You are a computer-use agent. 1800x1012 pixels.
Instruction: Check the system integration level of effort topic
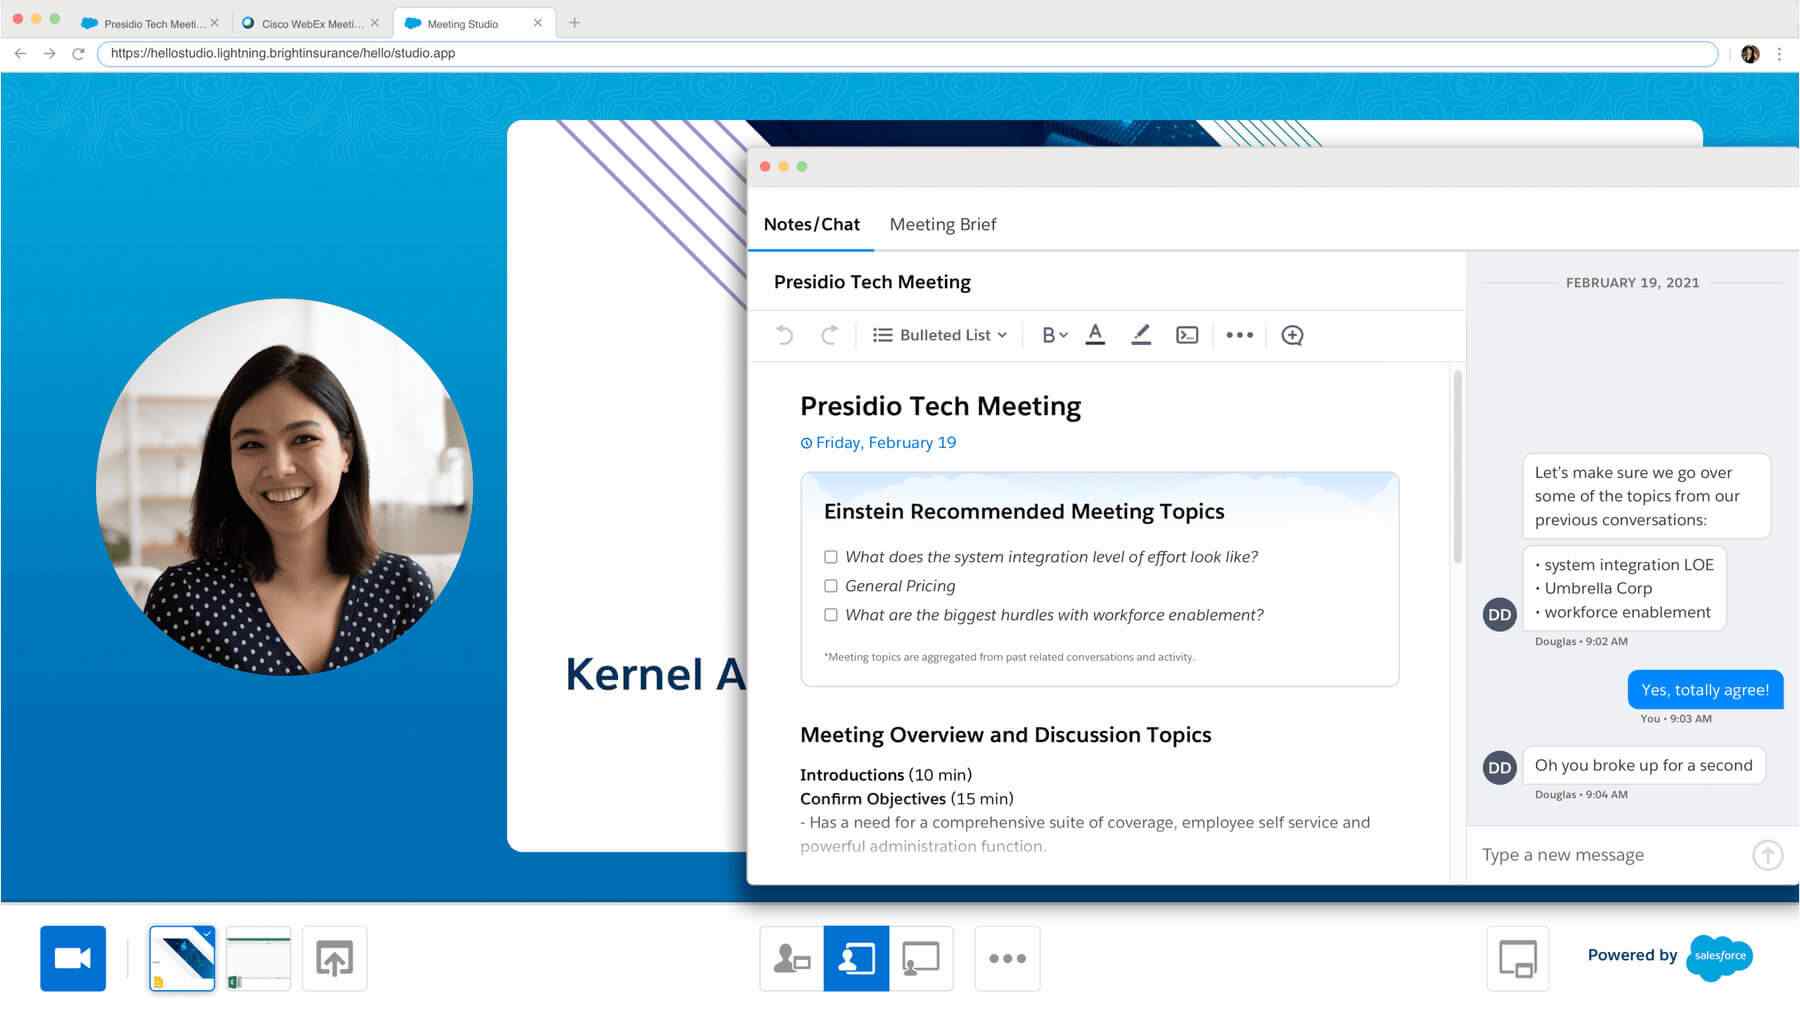[x=831, y=557]
